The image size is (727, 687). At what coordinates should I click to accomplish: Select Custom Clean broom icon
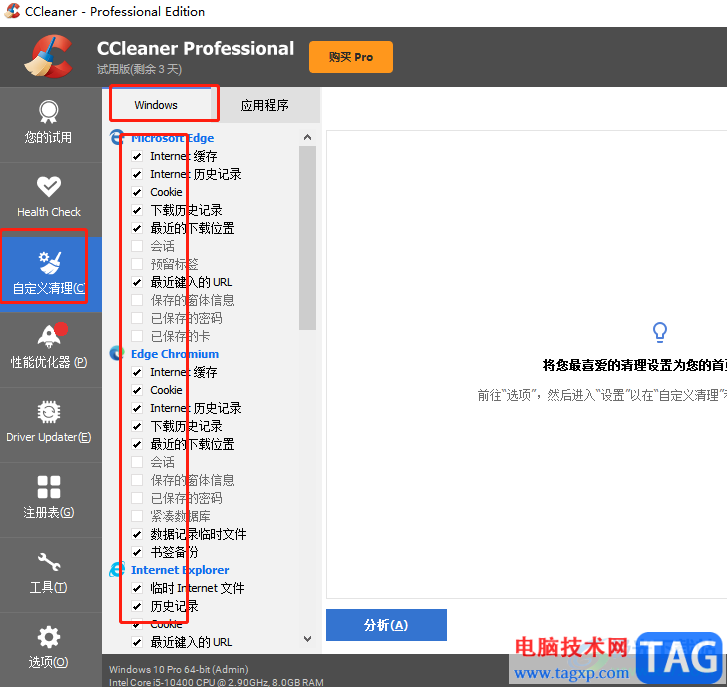(50, 262)
